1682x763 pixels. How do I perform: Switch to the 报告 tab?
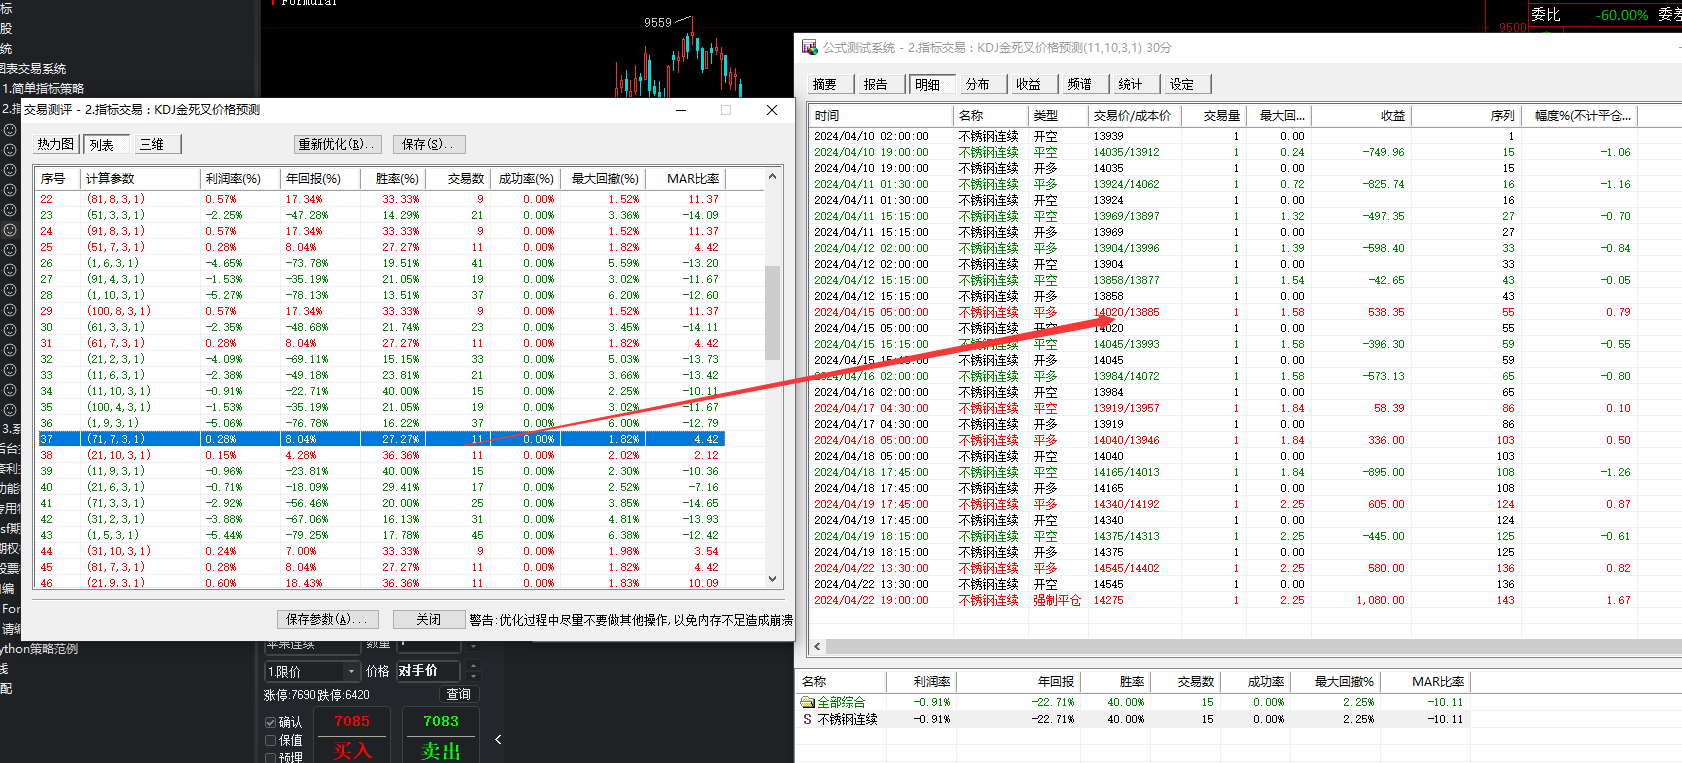(x=876, y=84)
